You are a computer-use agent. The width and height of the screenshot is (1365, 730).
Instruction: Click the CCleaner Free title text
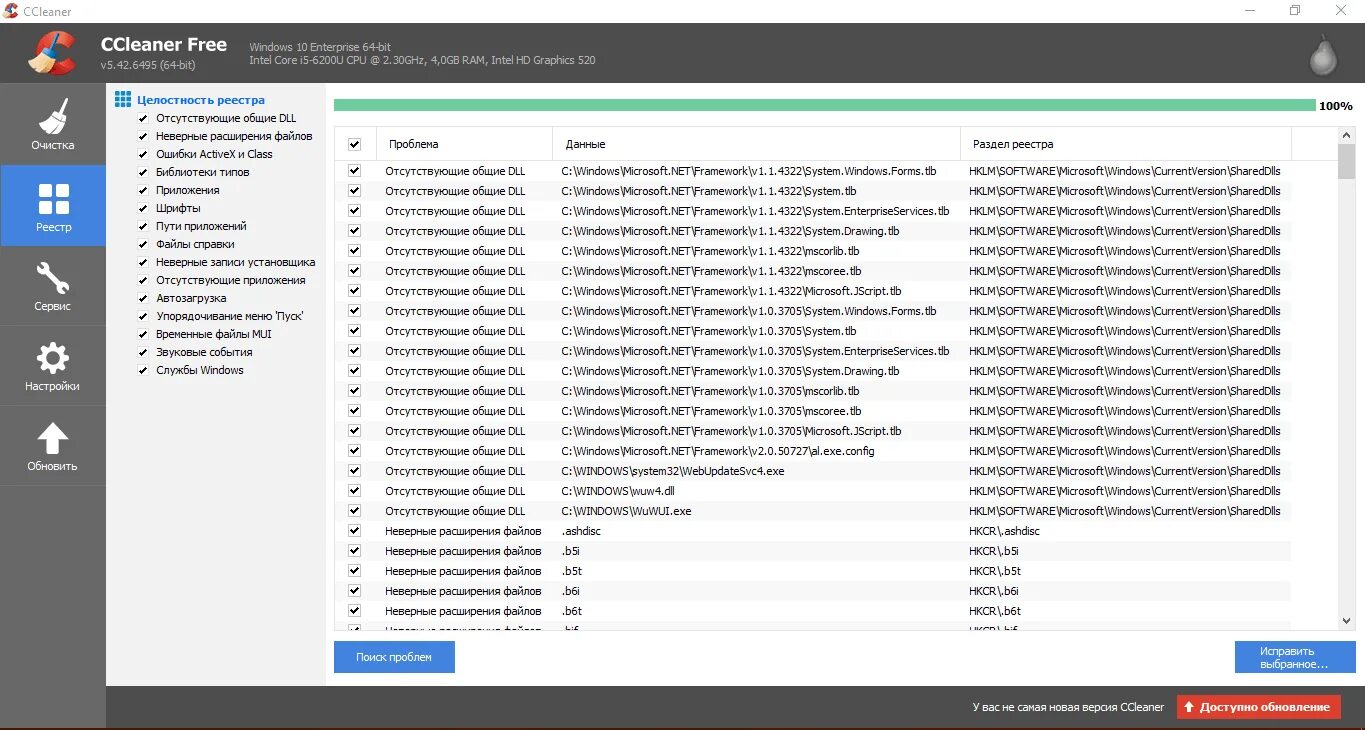[x=164, y=45]
